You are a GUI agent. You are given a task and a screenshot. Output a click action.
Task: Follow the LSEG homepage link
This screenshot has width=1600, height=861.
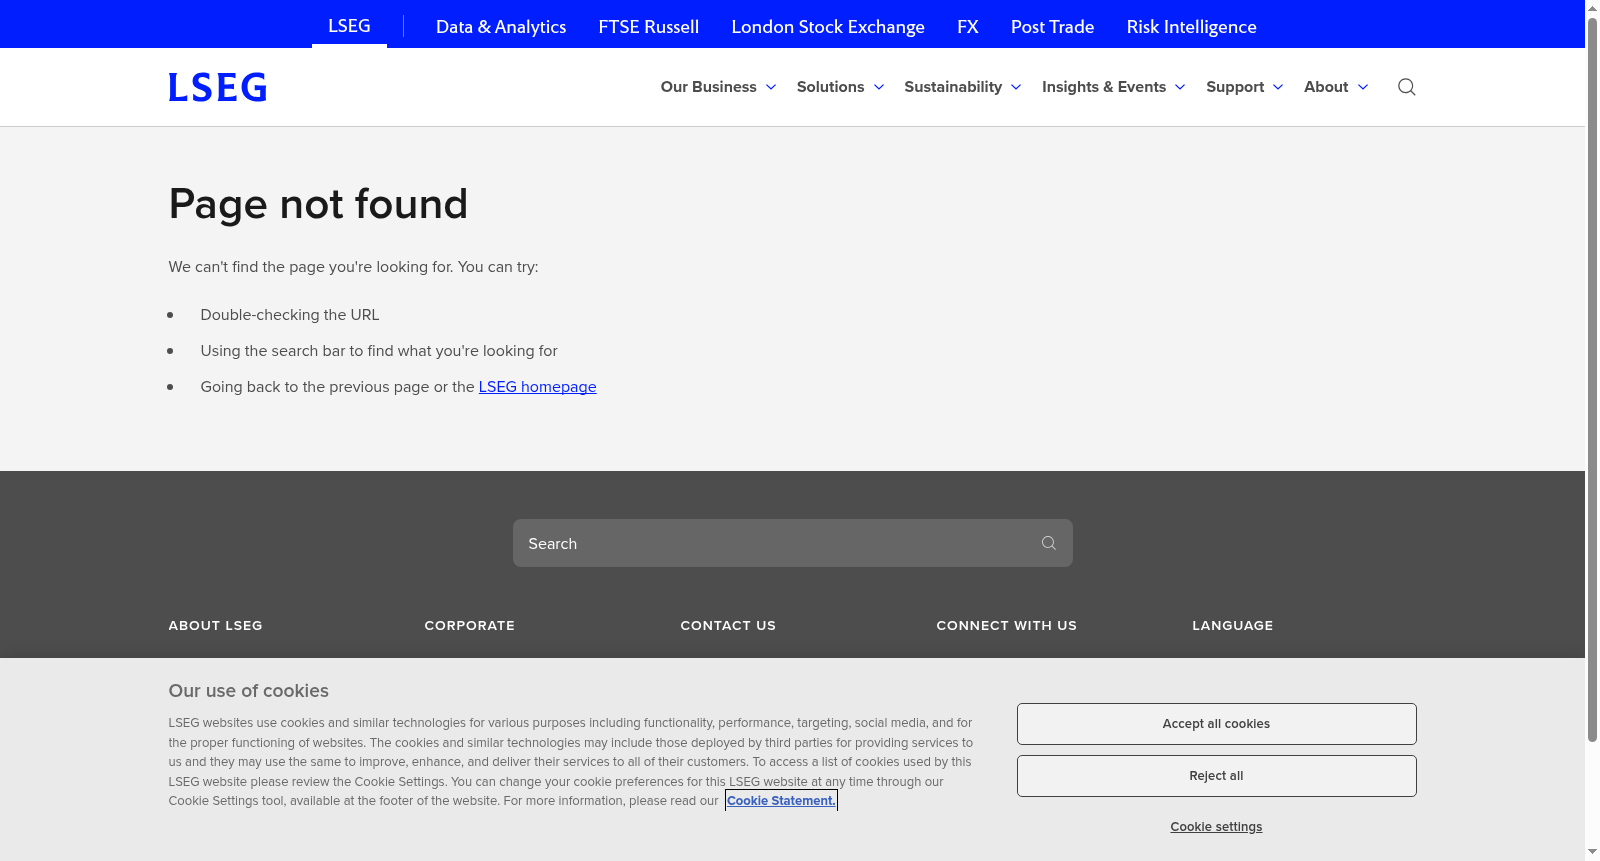pos(537,387)
